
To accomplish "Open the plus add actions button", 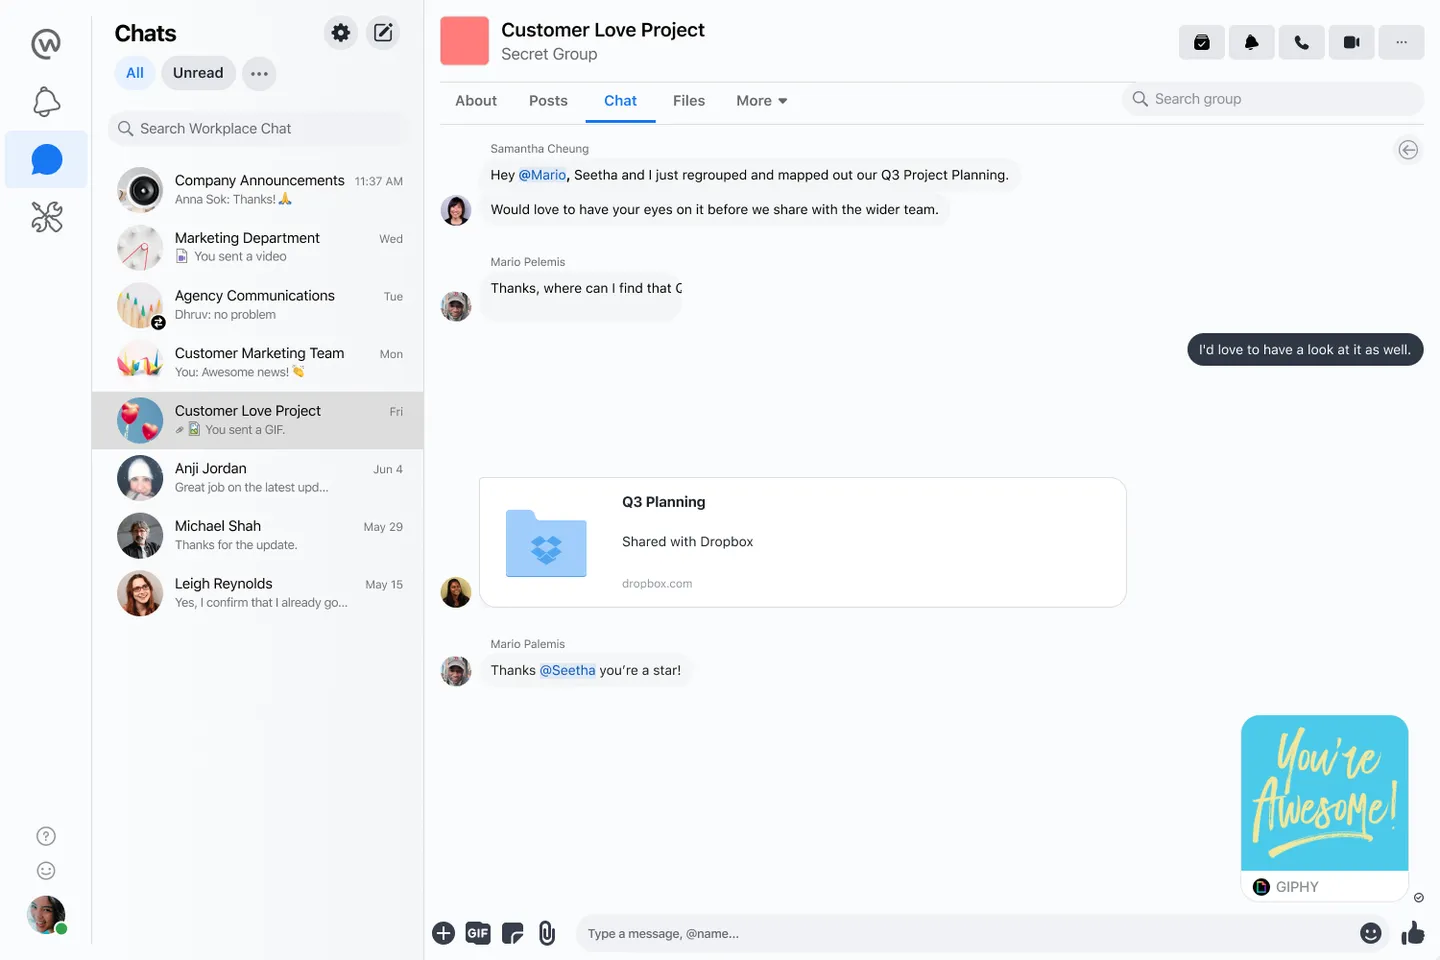I will [443, 933].
